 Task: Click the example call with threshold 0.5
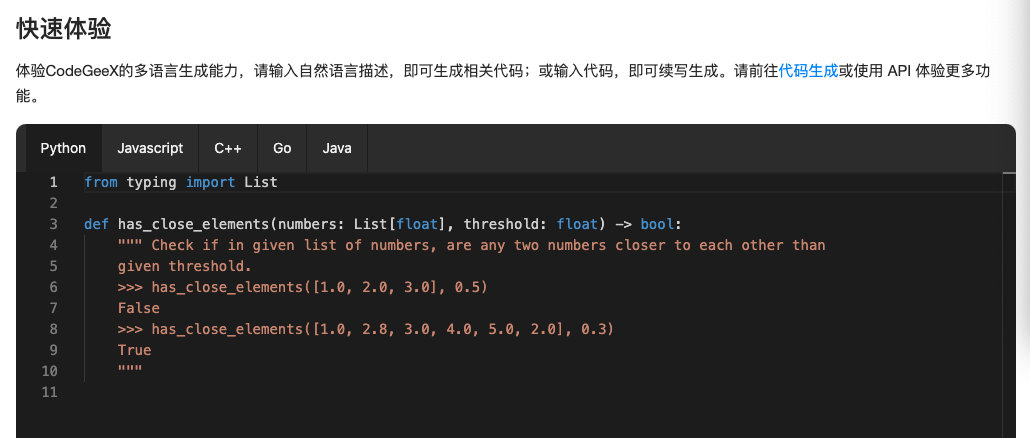point(303,287)
